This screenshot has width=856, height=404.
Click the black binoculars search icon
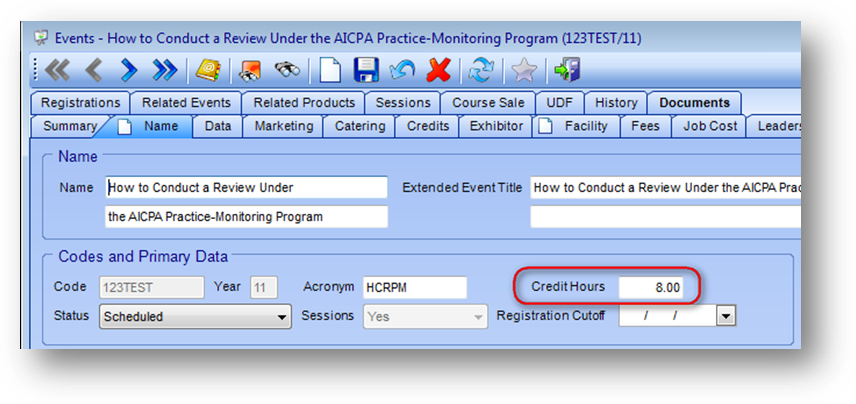coord(287,70)
